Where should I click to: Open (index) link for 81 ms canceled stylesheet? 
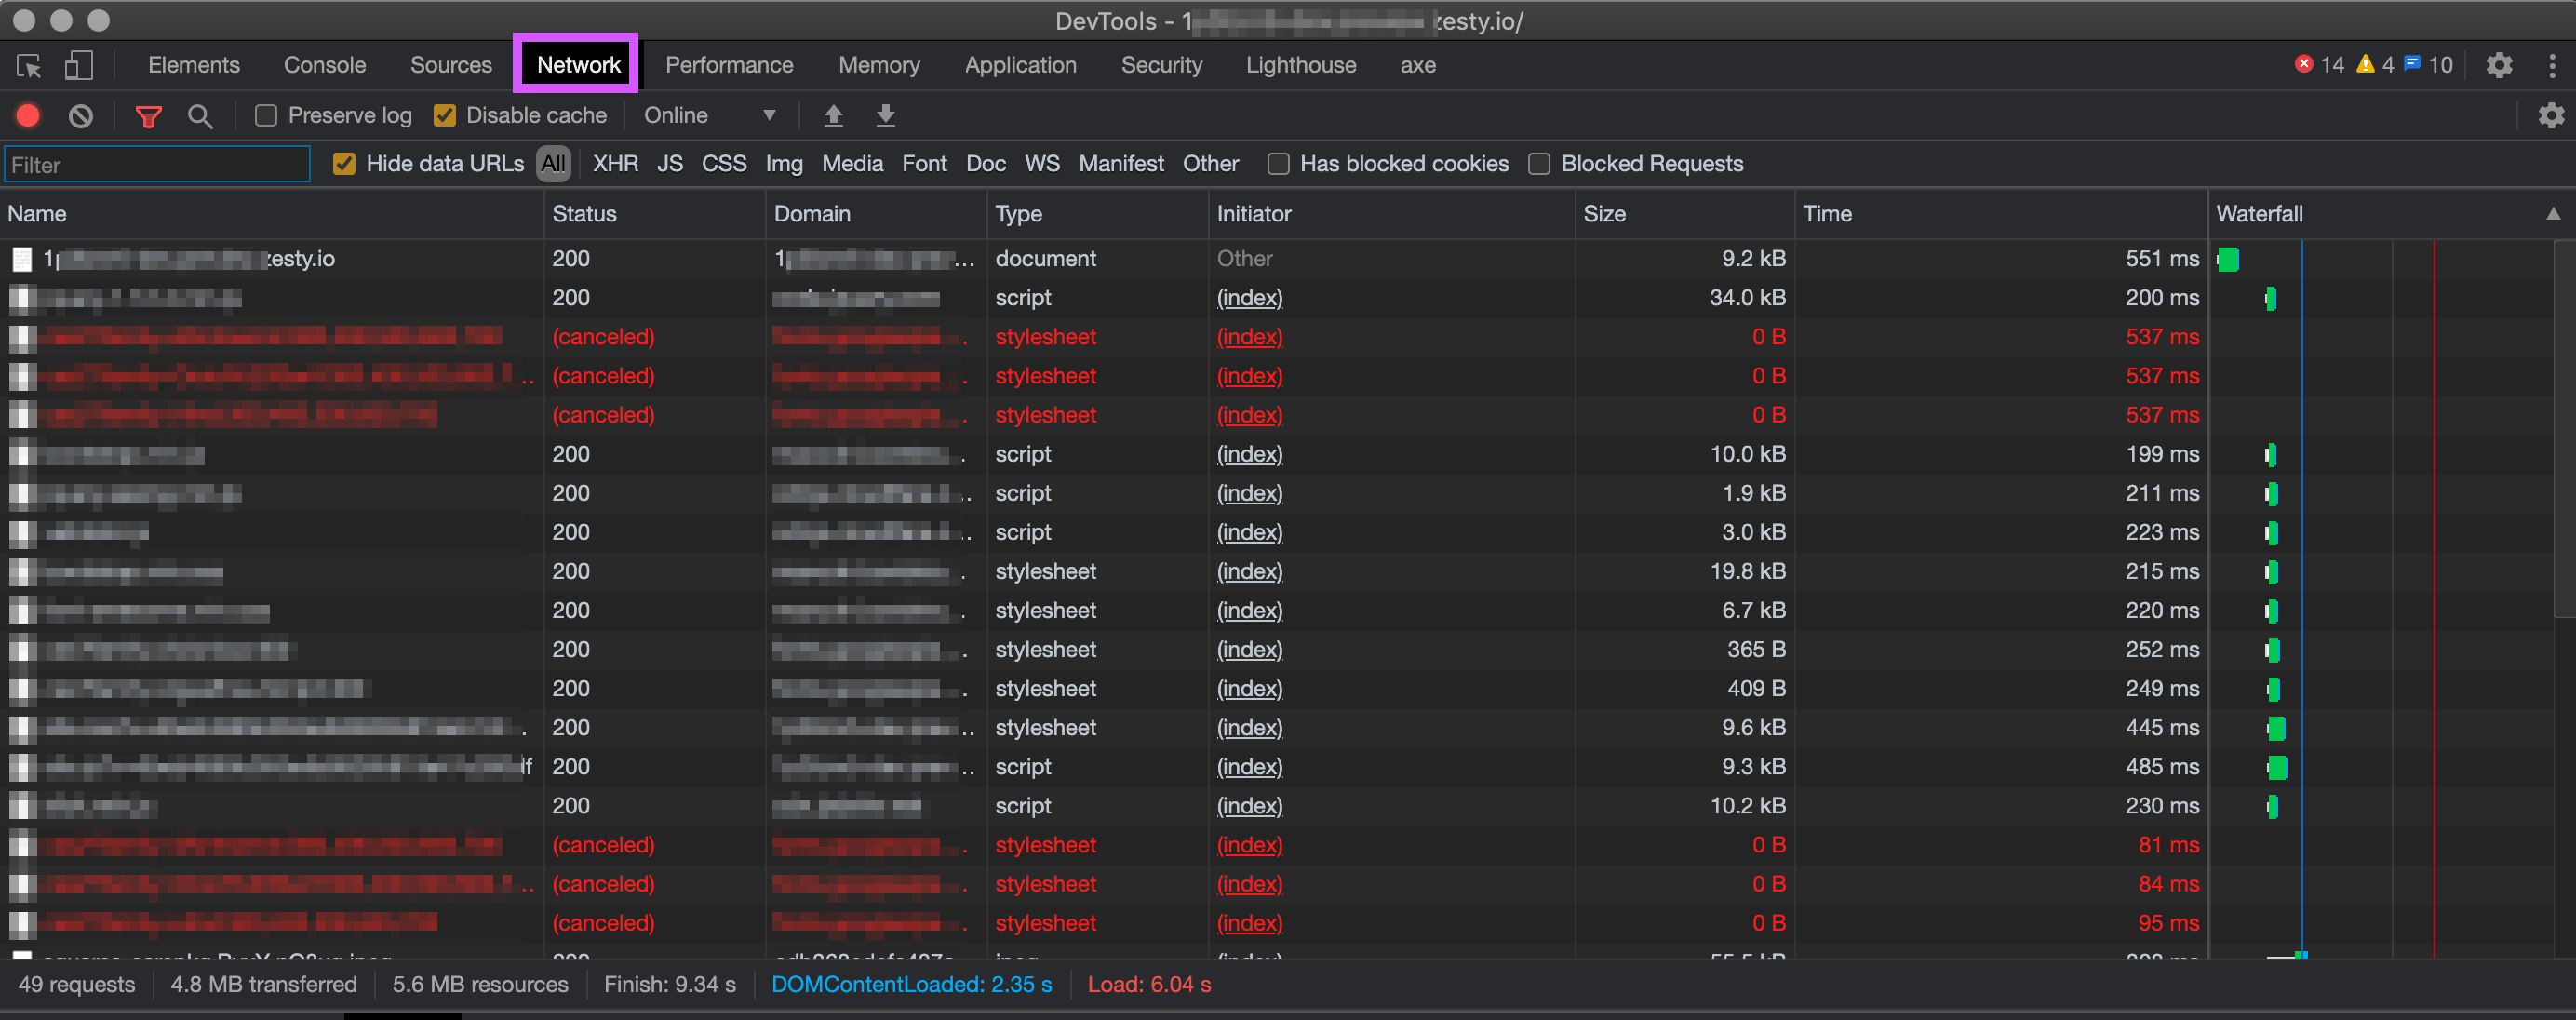pyautogui.click(x=1249, y=846)
